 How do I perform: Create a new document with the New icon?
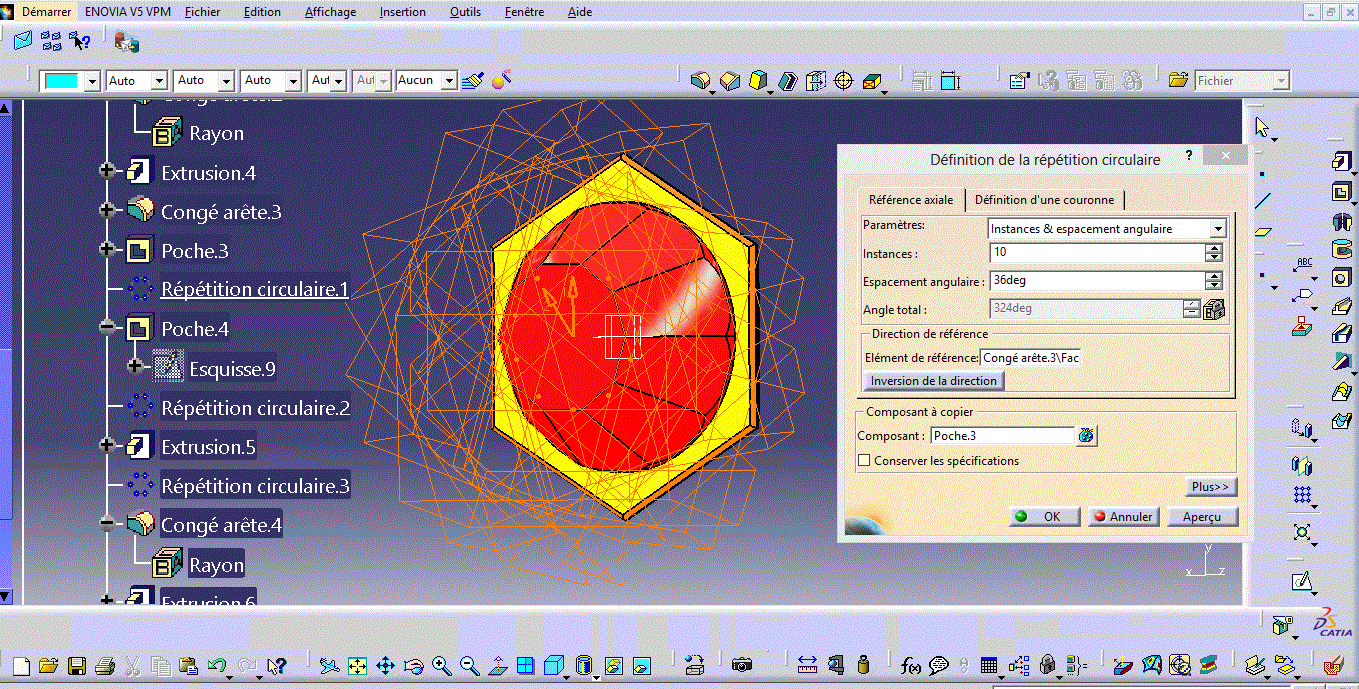point(20,665)
